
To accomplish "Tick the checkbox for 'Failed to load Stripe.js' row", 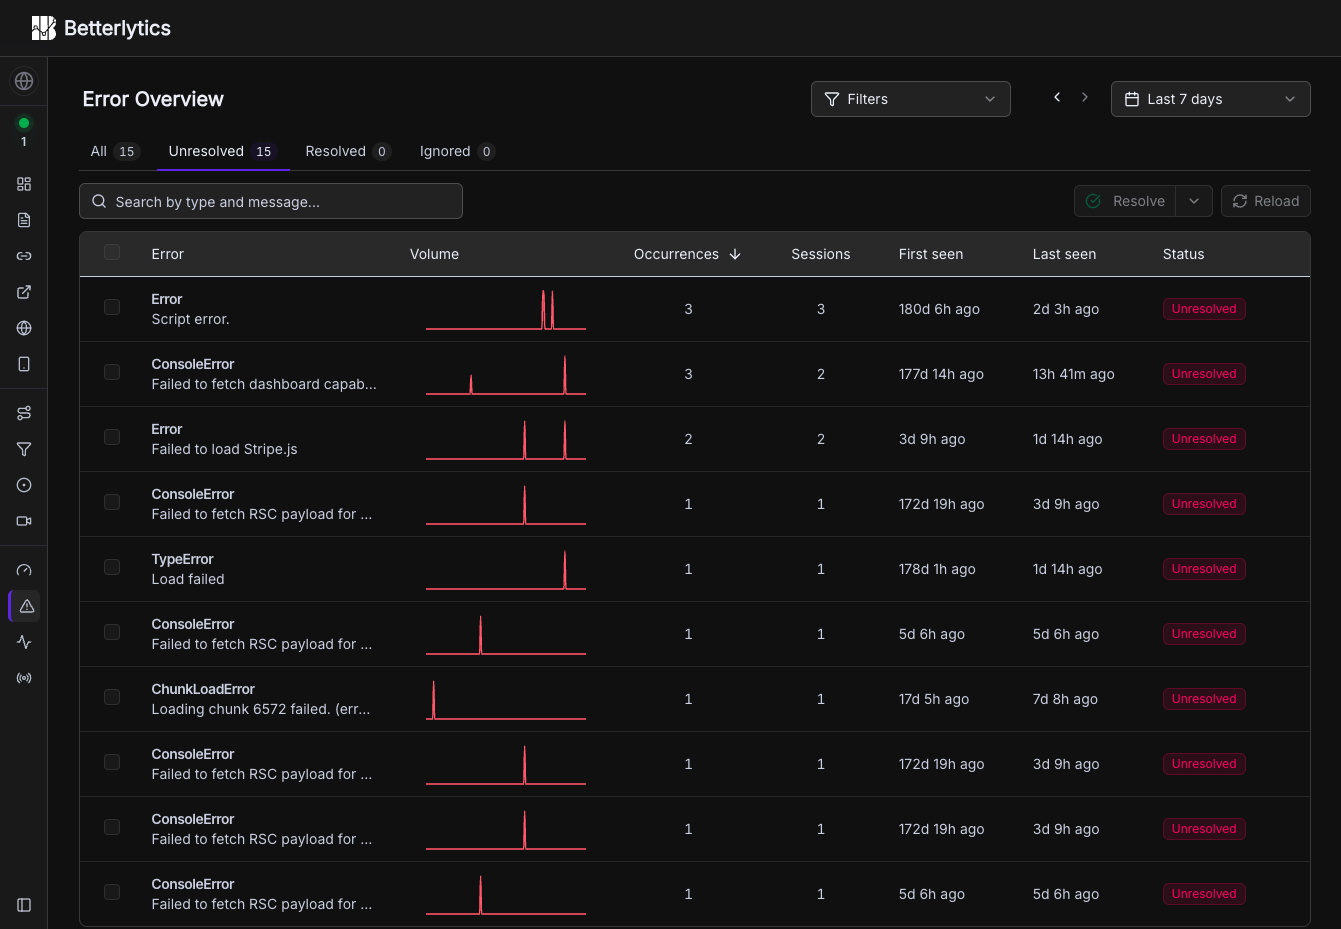I will [112, 437].
